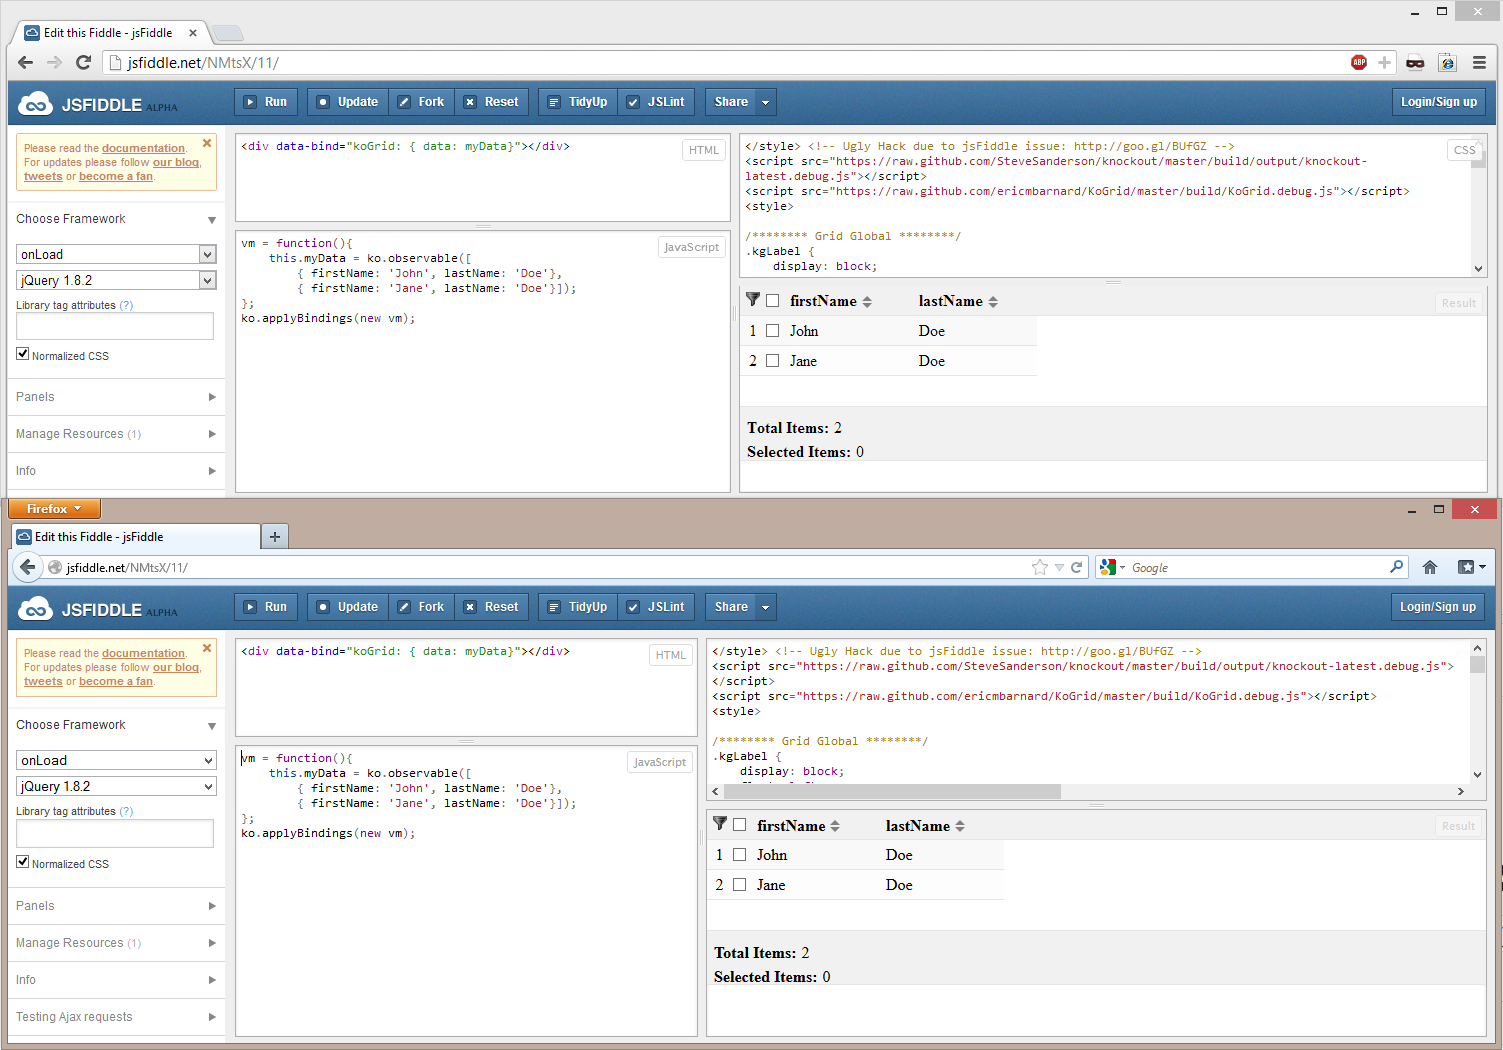The width and height of the screenshot is (1503, 1050).
Task: Expand the Info section in Firefox window
Action: [x=116, y=980]
